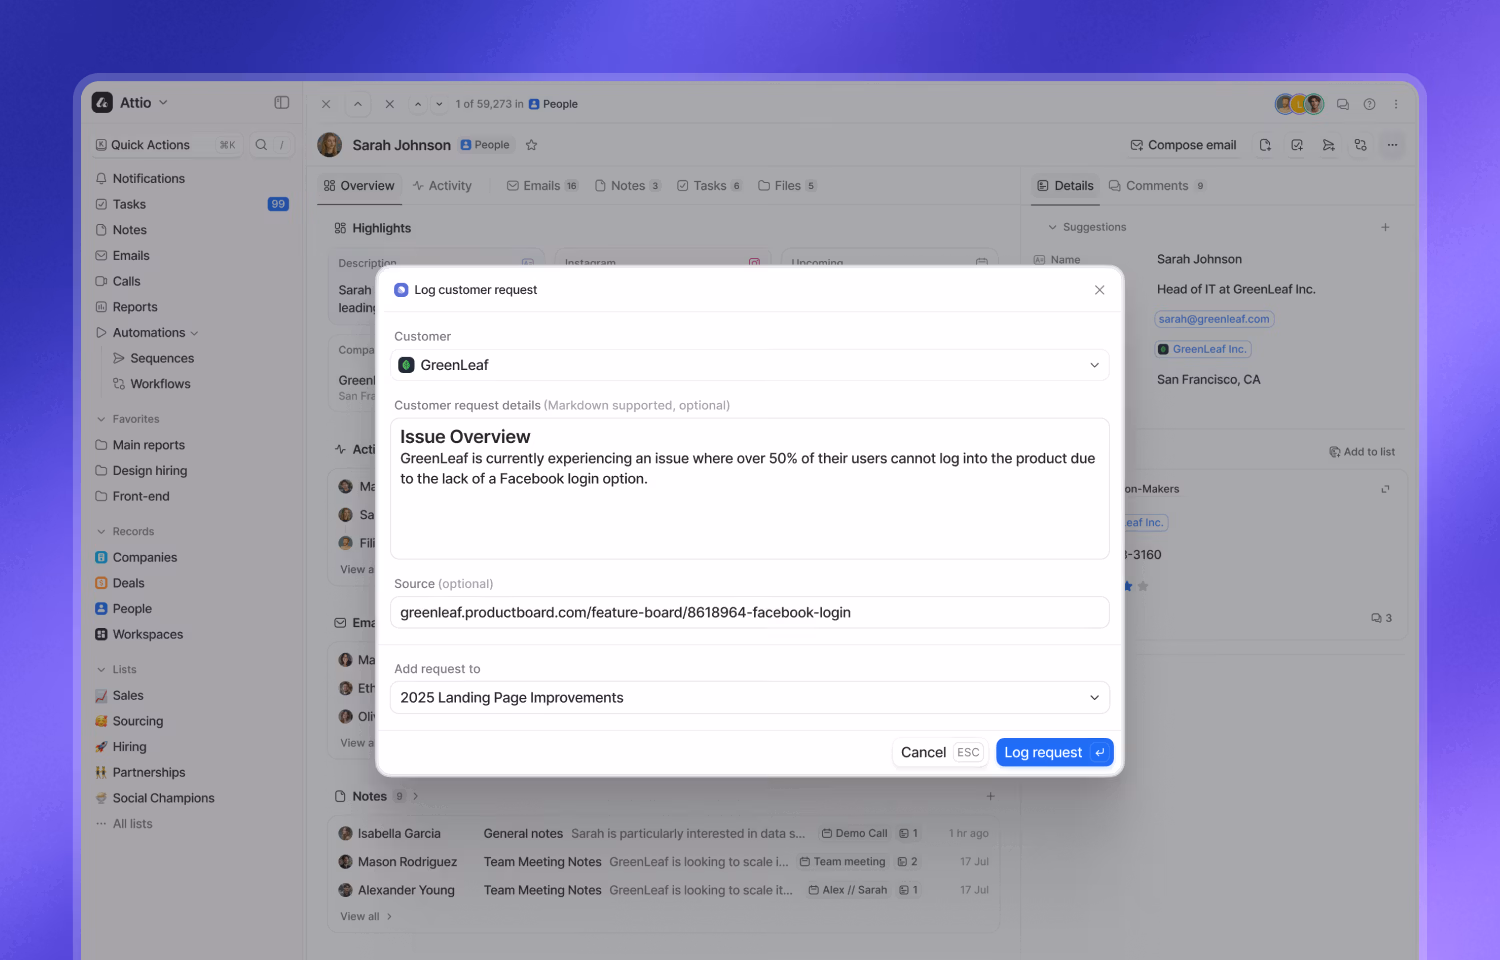This screenshot has height=960, width=1500.
Task: Switch to the Files tab
Action: (787, 186)
